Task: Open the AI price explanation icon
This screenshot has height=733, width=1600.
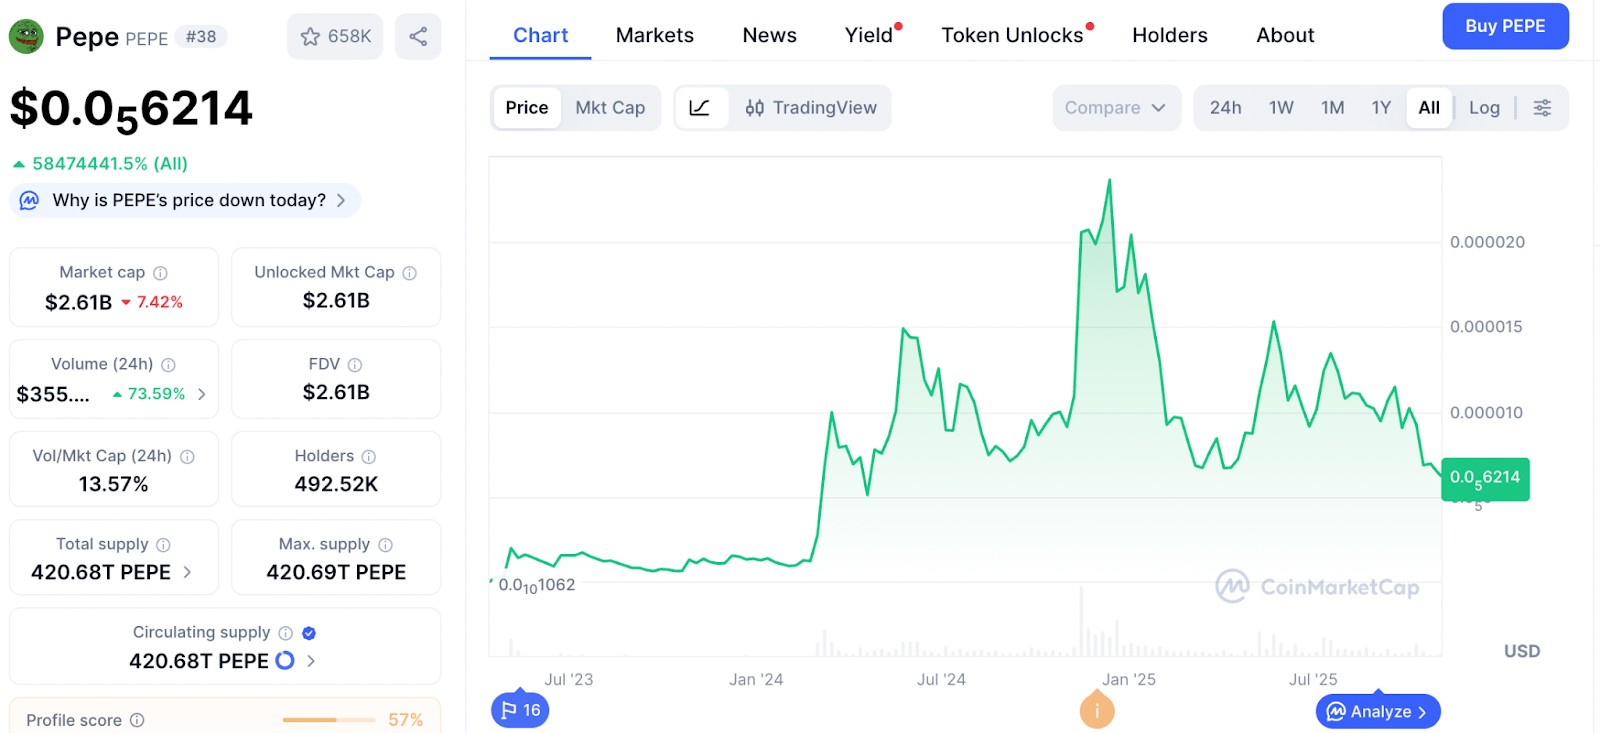Action: (x=30, y=200)
